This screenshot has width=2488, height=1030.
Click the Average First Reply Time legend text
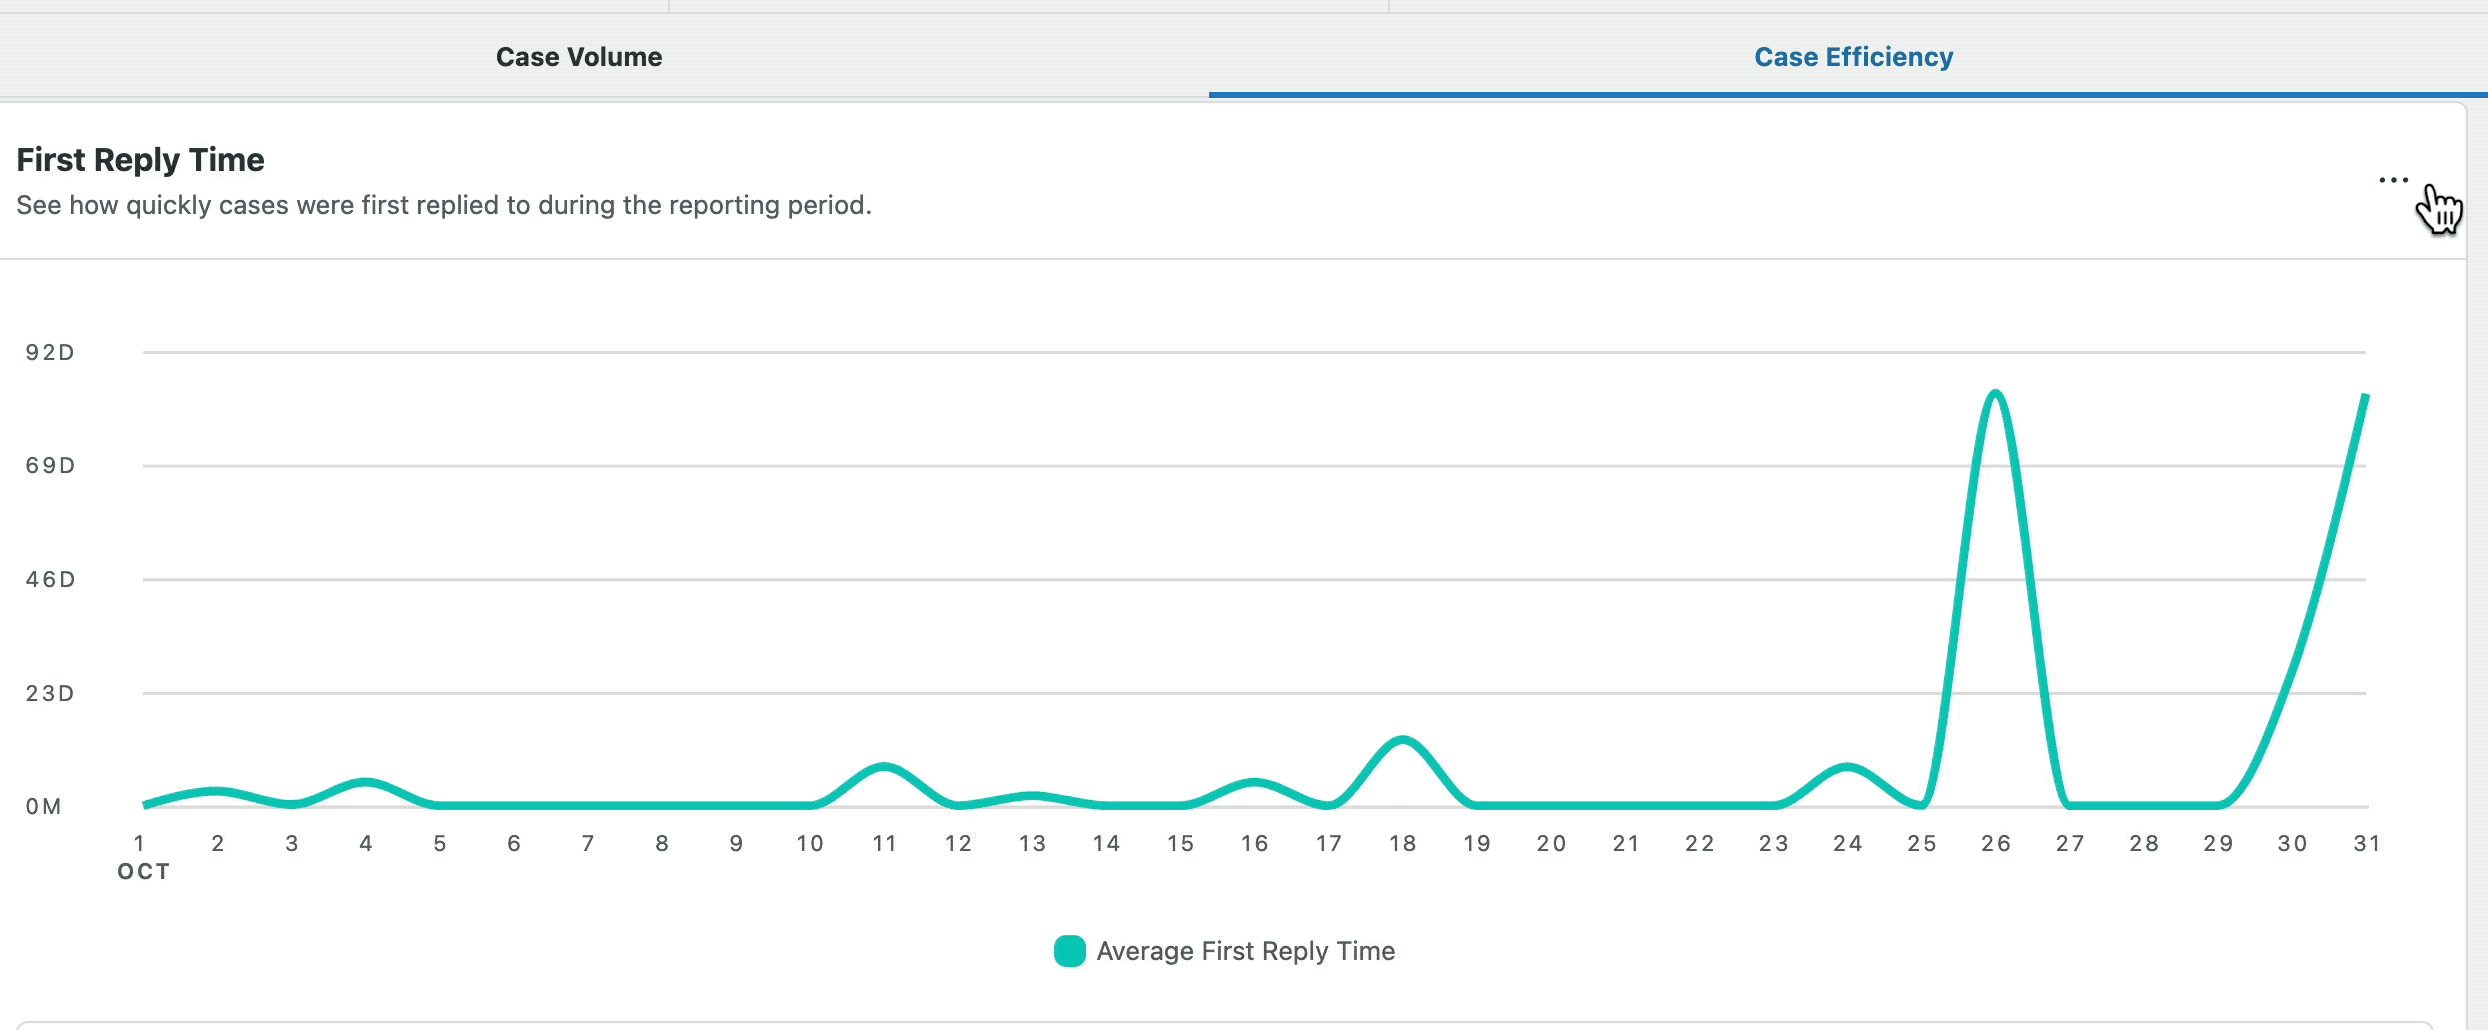tap(1245, 950)
